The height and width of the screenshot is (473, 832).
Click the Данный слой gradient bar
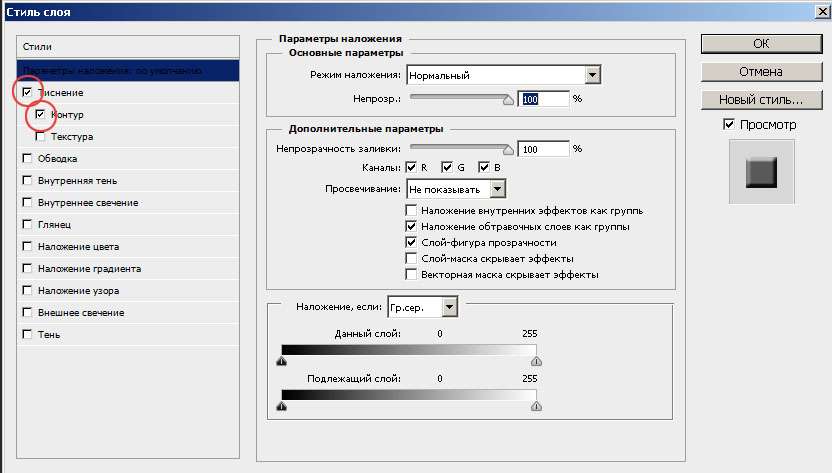409,350
